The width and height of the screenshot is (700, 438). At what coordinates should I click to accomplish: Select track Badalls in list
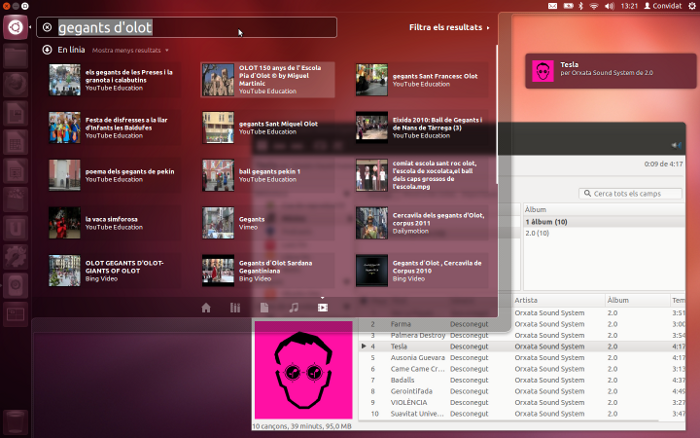pos(521,380)
